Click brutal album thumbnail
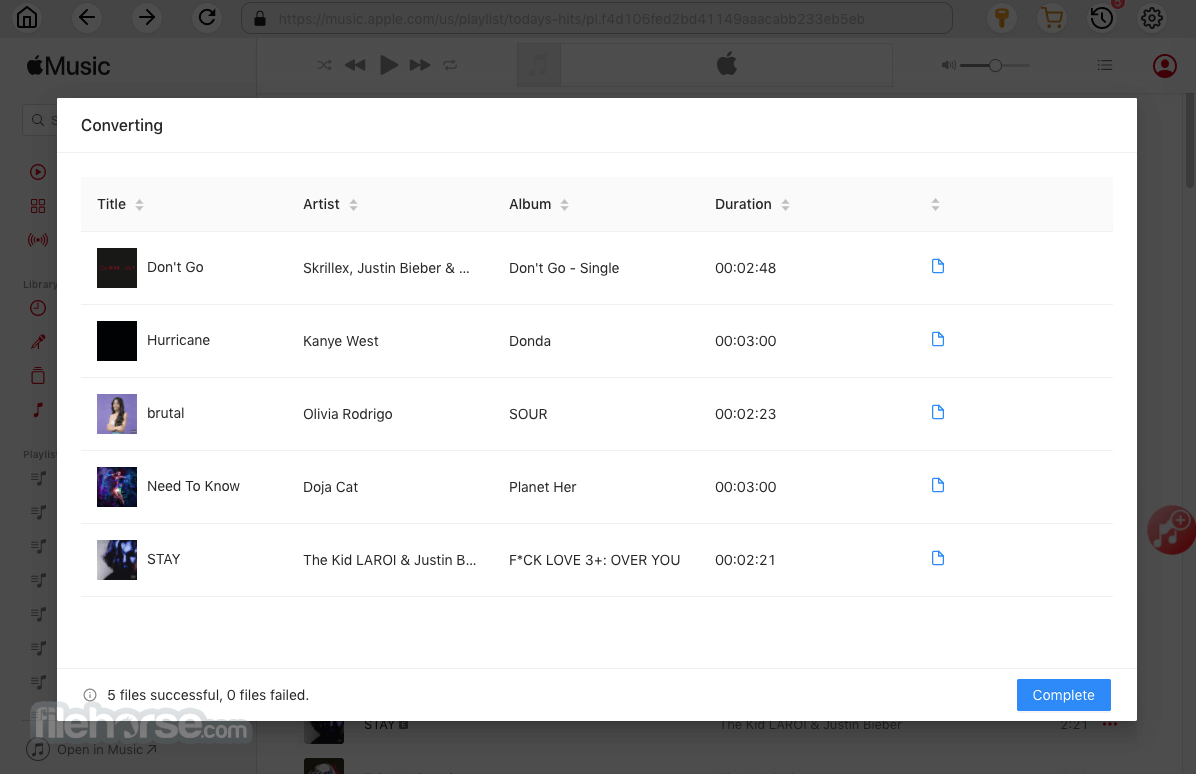 (x=117, y=414)
